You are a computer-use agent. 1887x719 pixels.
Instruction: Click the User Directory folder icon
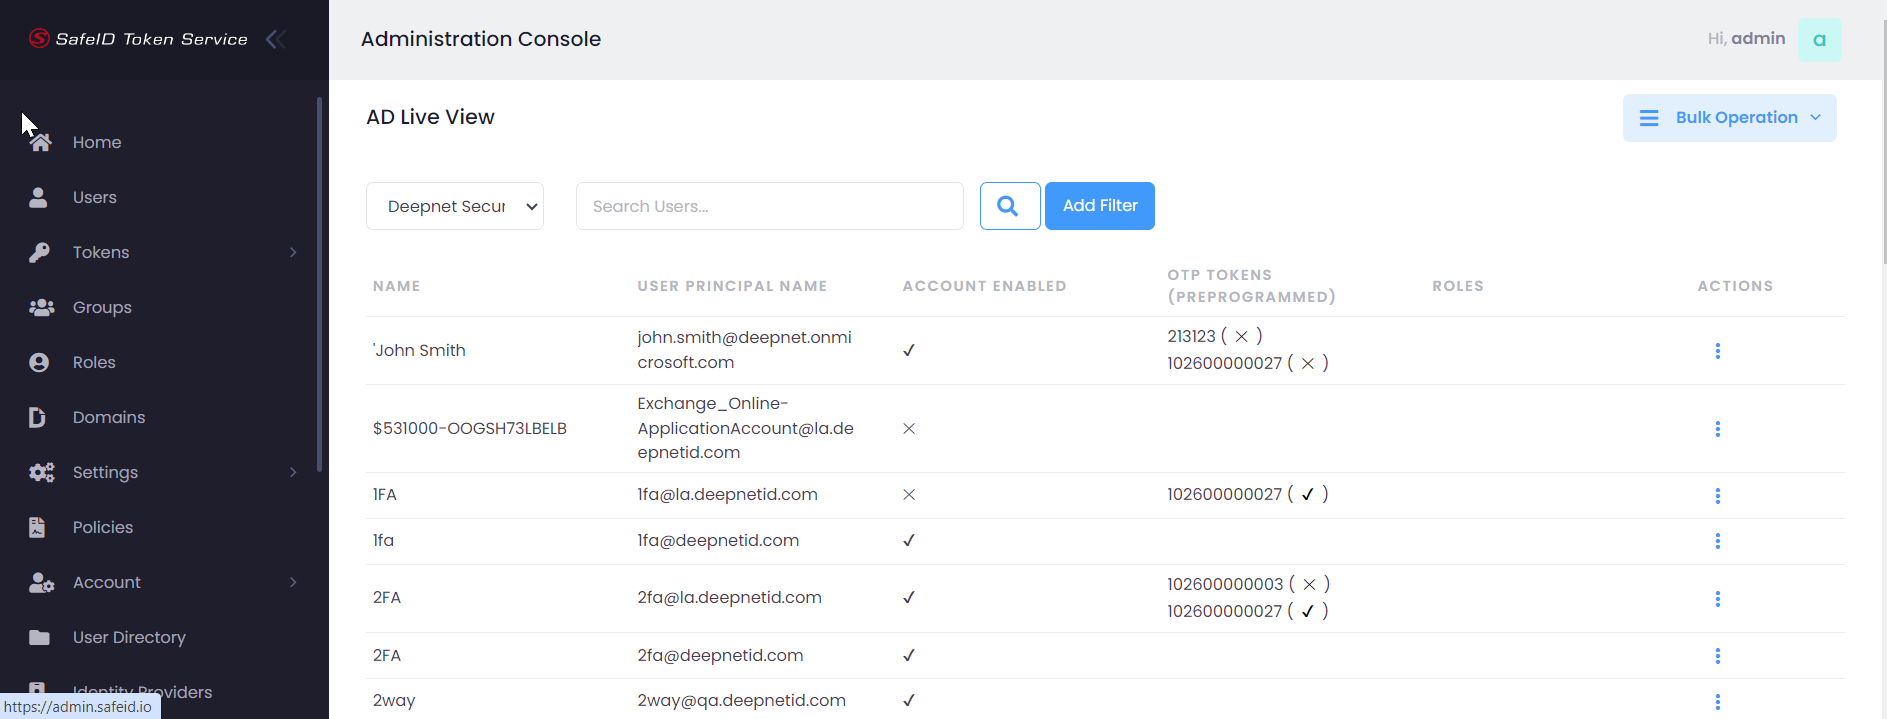coord(39,638)
